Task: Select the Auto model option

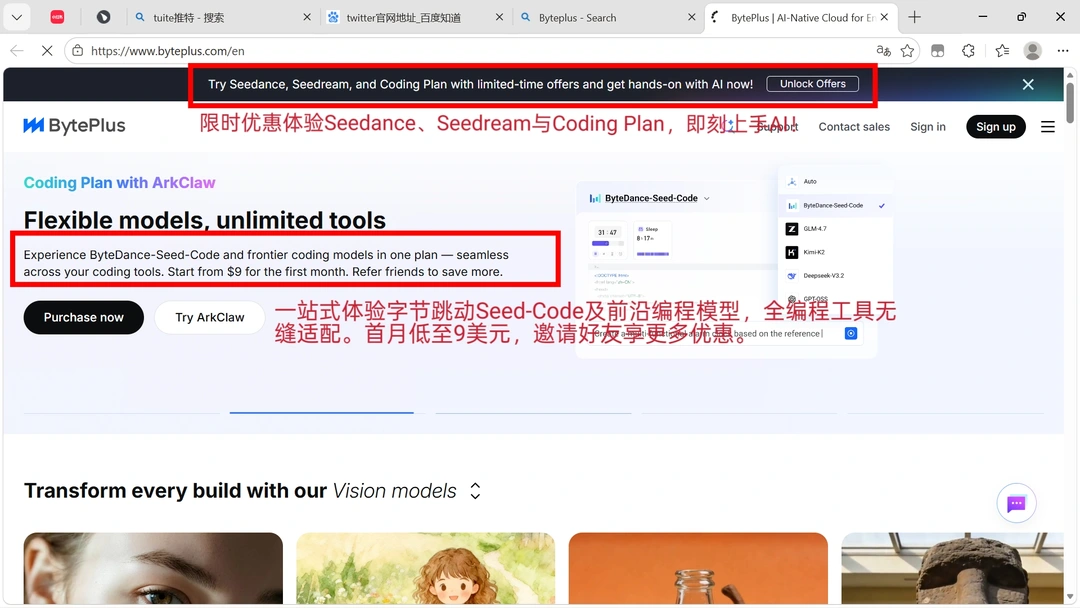Action: (x=835, y=182)
